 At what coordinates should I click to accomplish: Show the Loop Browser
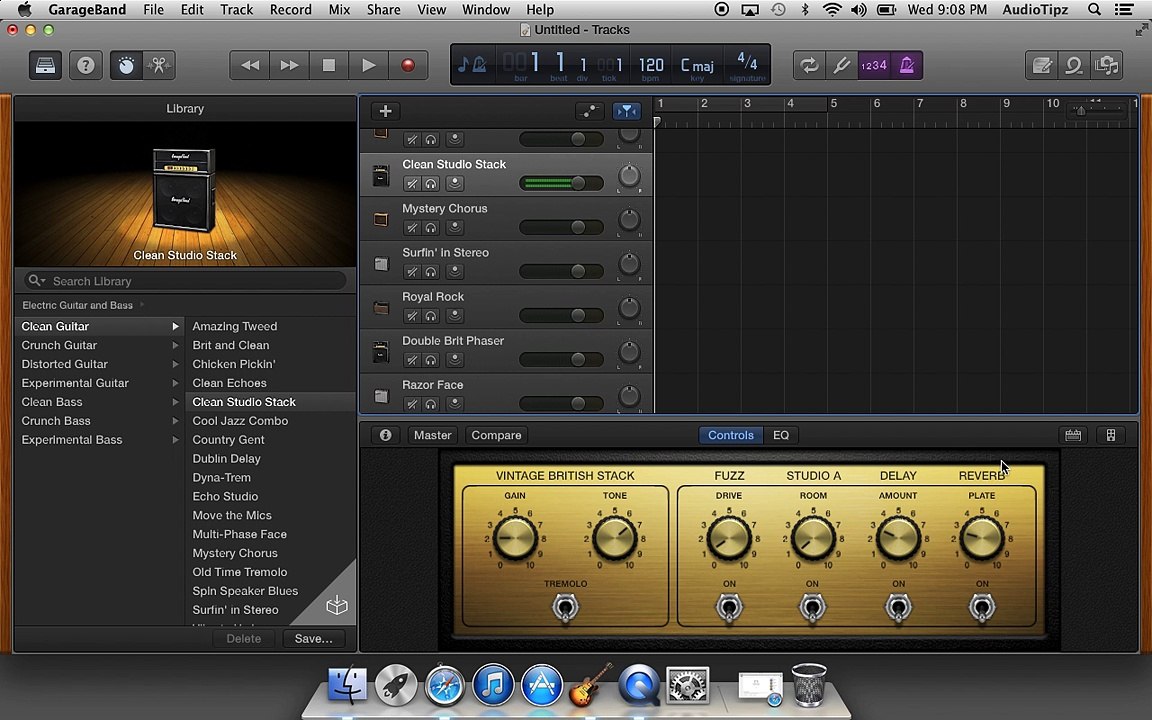coord(1073,65)
